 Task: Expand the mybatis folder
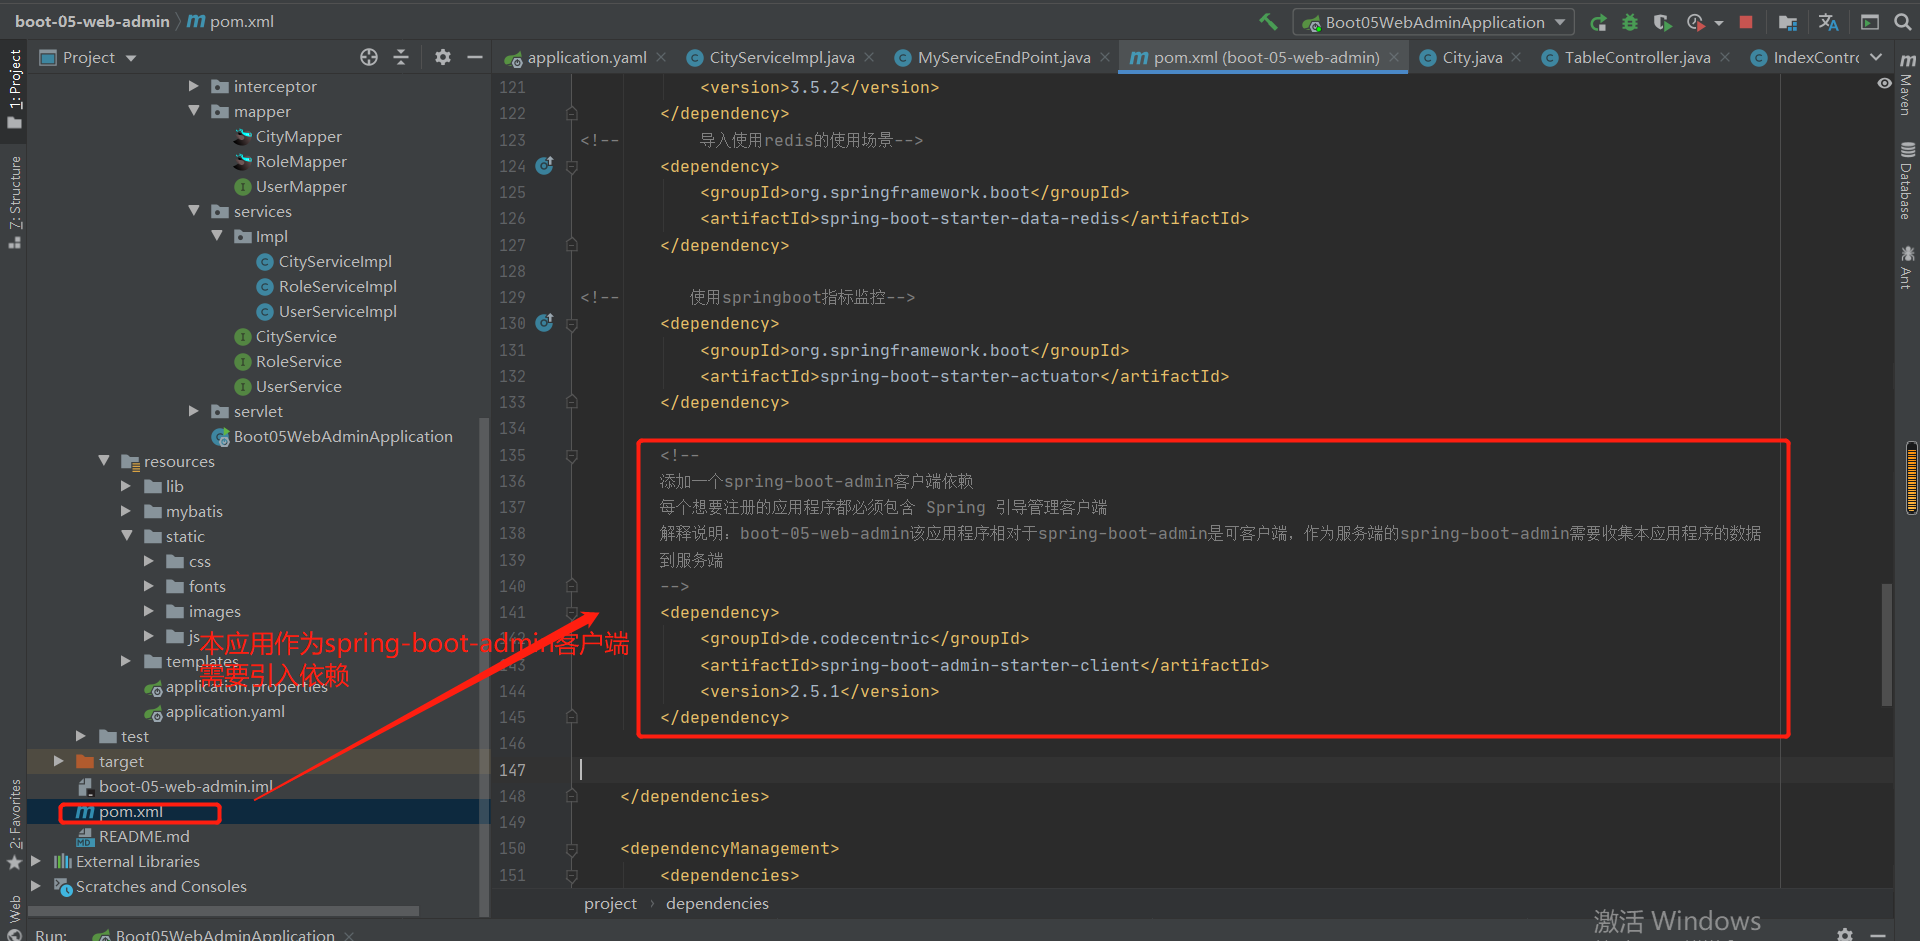point(126,511)
